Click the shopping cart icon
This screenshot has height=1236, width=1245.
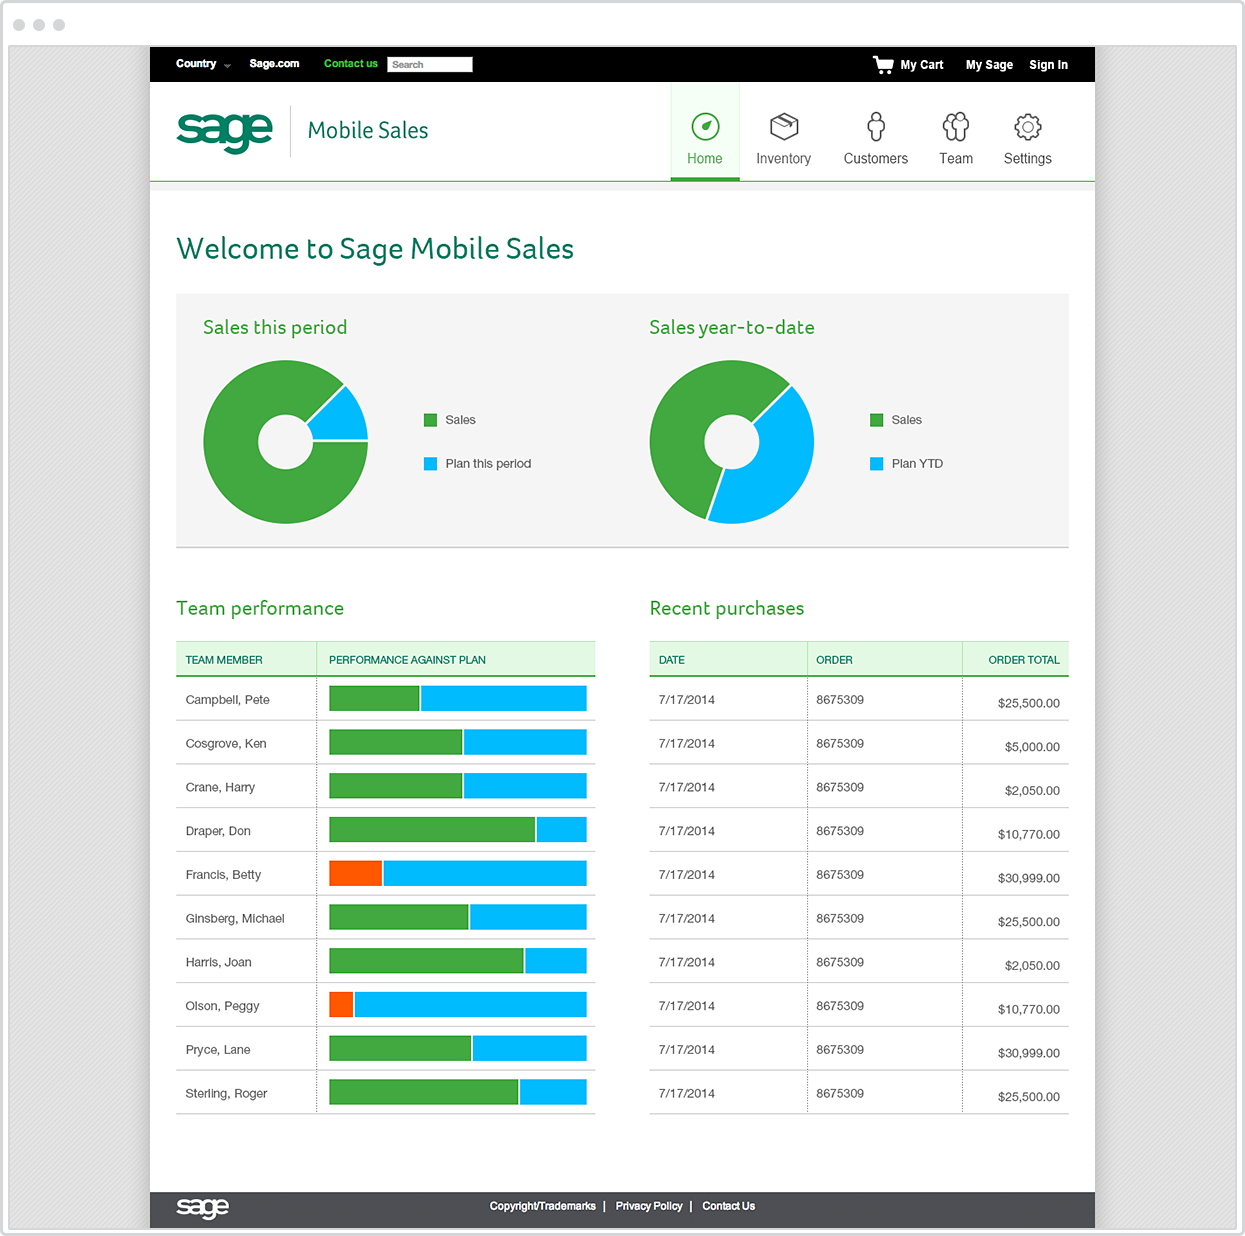[x=883, y=65]
